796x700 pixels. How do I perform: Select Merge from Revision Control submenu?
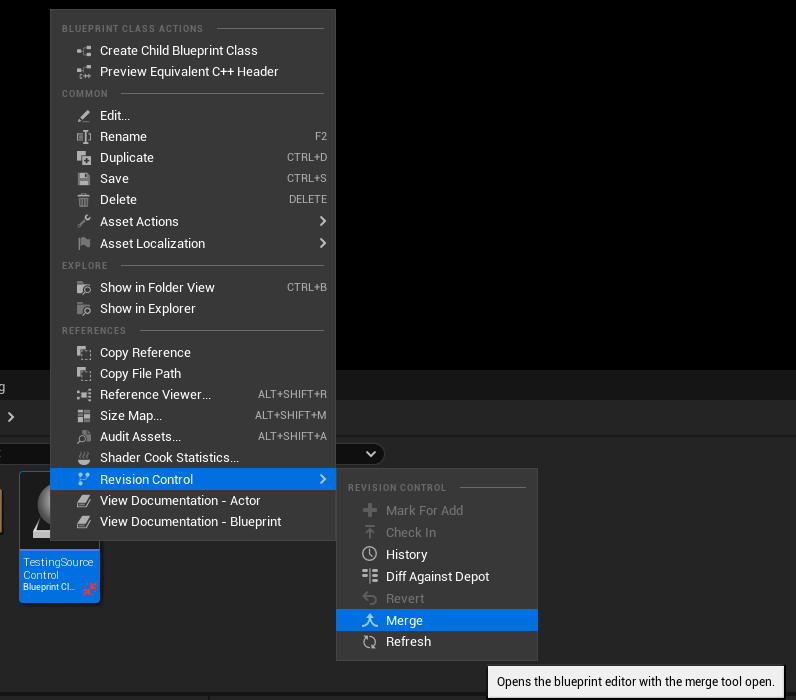404,621
